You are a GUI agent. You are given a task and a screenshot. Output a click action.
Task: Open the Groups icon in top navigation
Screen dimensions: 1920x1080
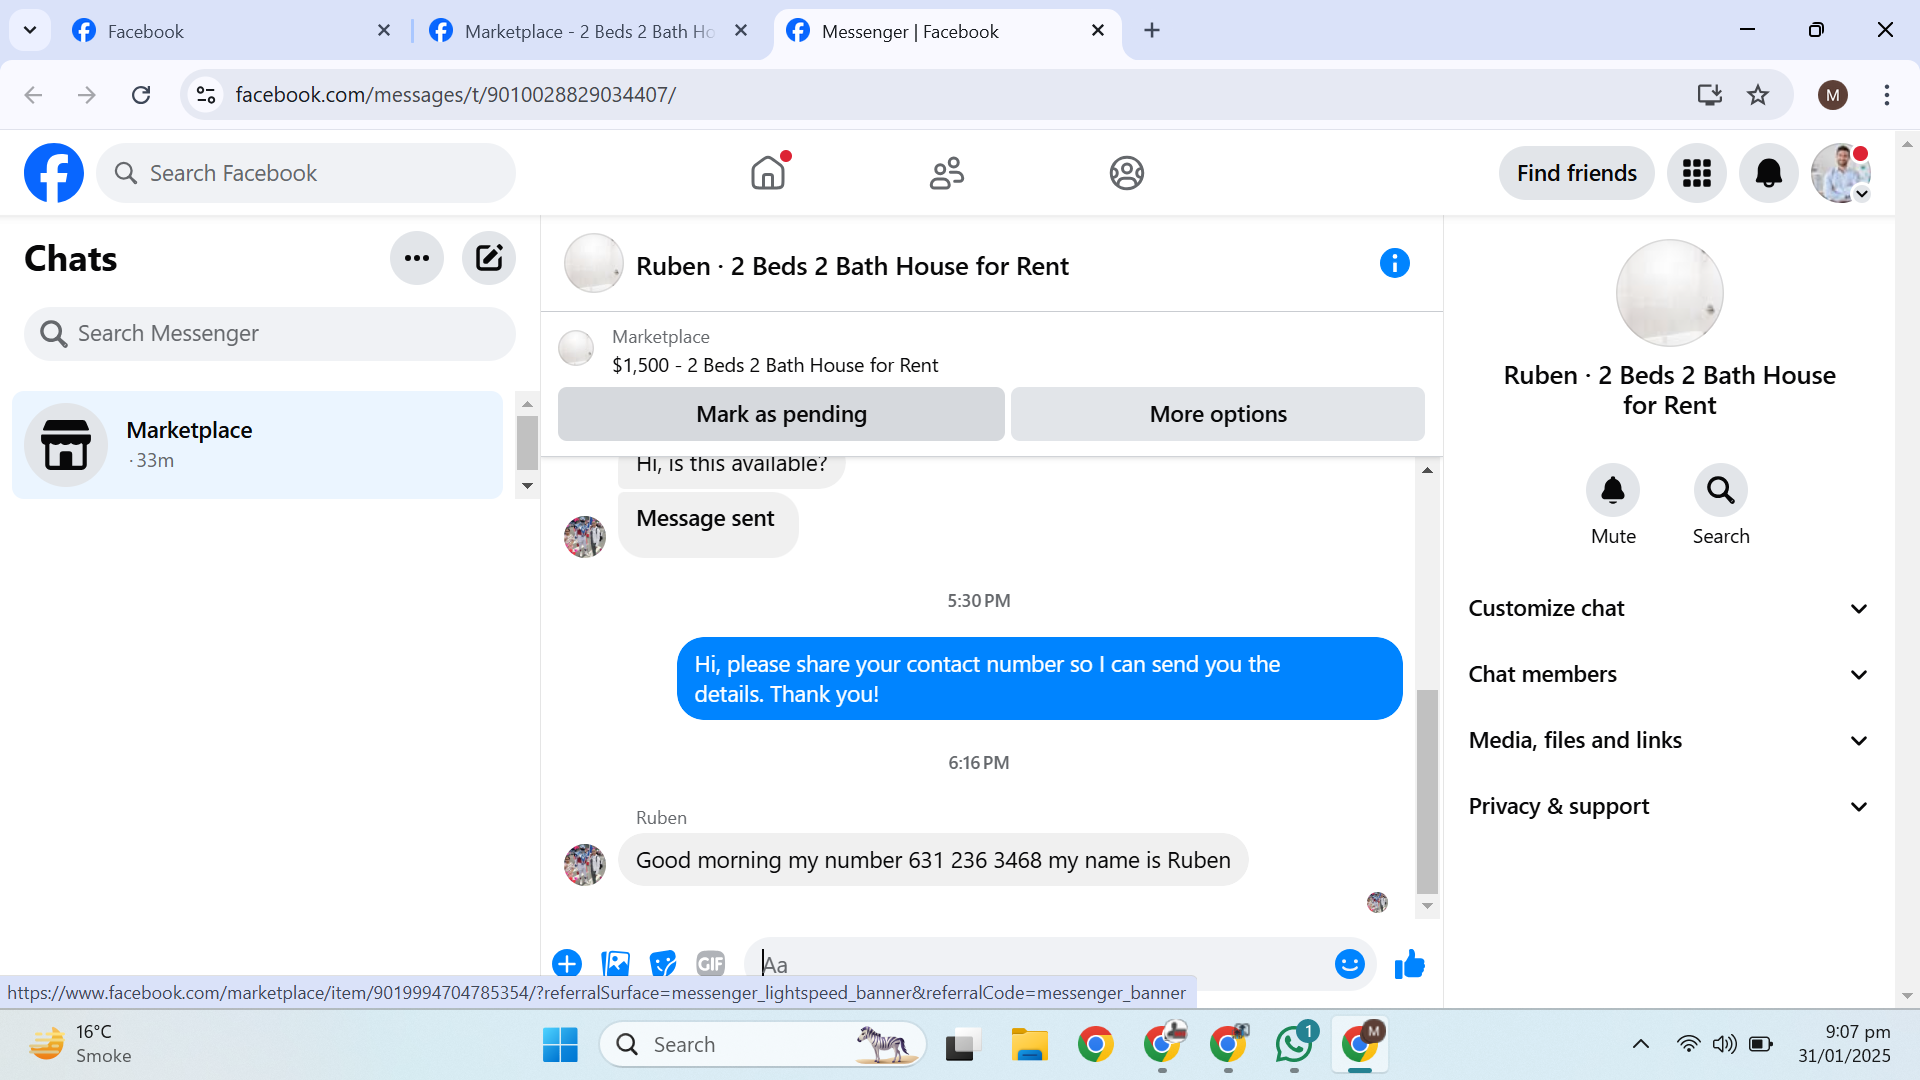pyautogui.click(x=1127, y=173)
